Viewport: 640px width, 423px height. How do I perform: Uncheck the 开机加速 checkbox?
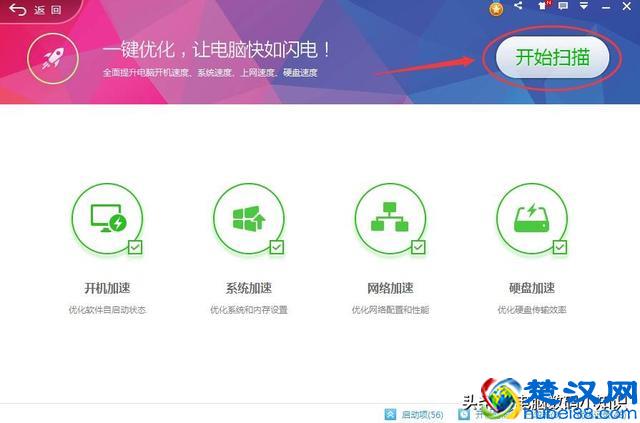[x=135, y=247]
